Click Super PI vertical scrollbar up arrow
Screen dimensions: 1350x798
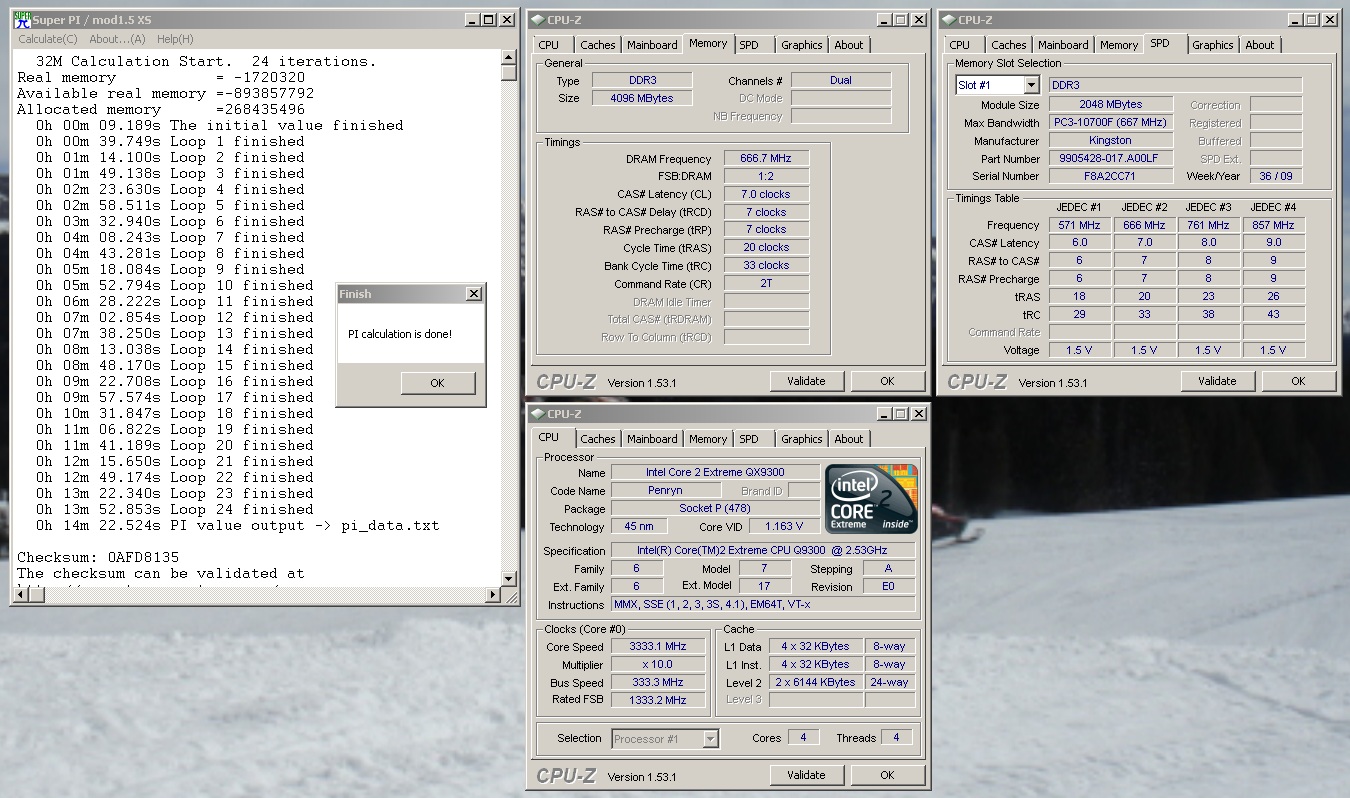[x=509, y=58]
